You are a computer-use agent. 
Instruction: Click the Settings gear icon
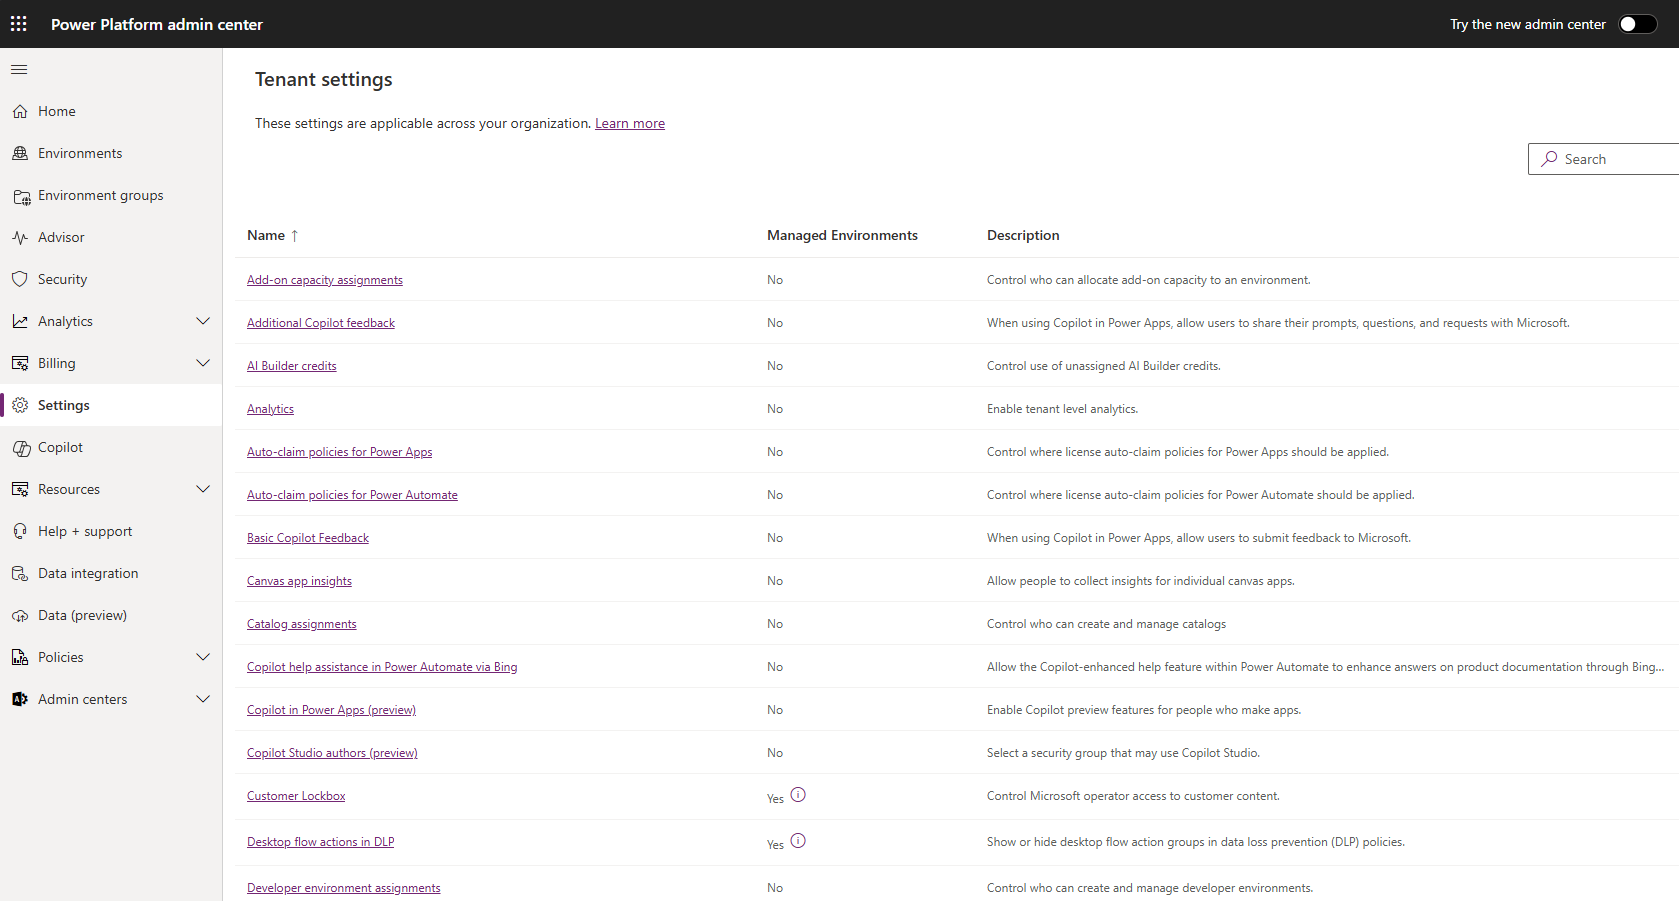(20, 405)
